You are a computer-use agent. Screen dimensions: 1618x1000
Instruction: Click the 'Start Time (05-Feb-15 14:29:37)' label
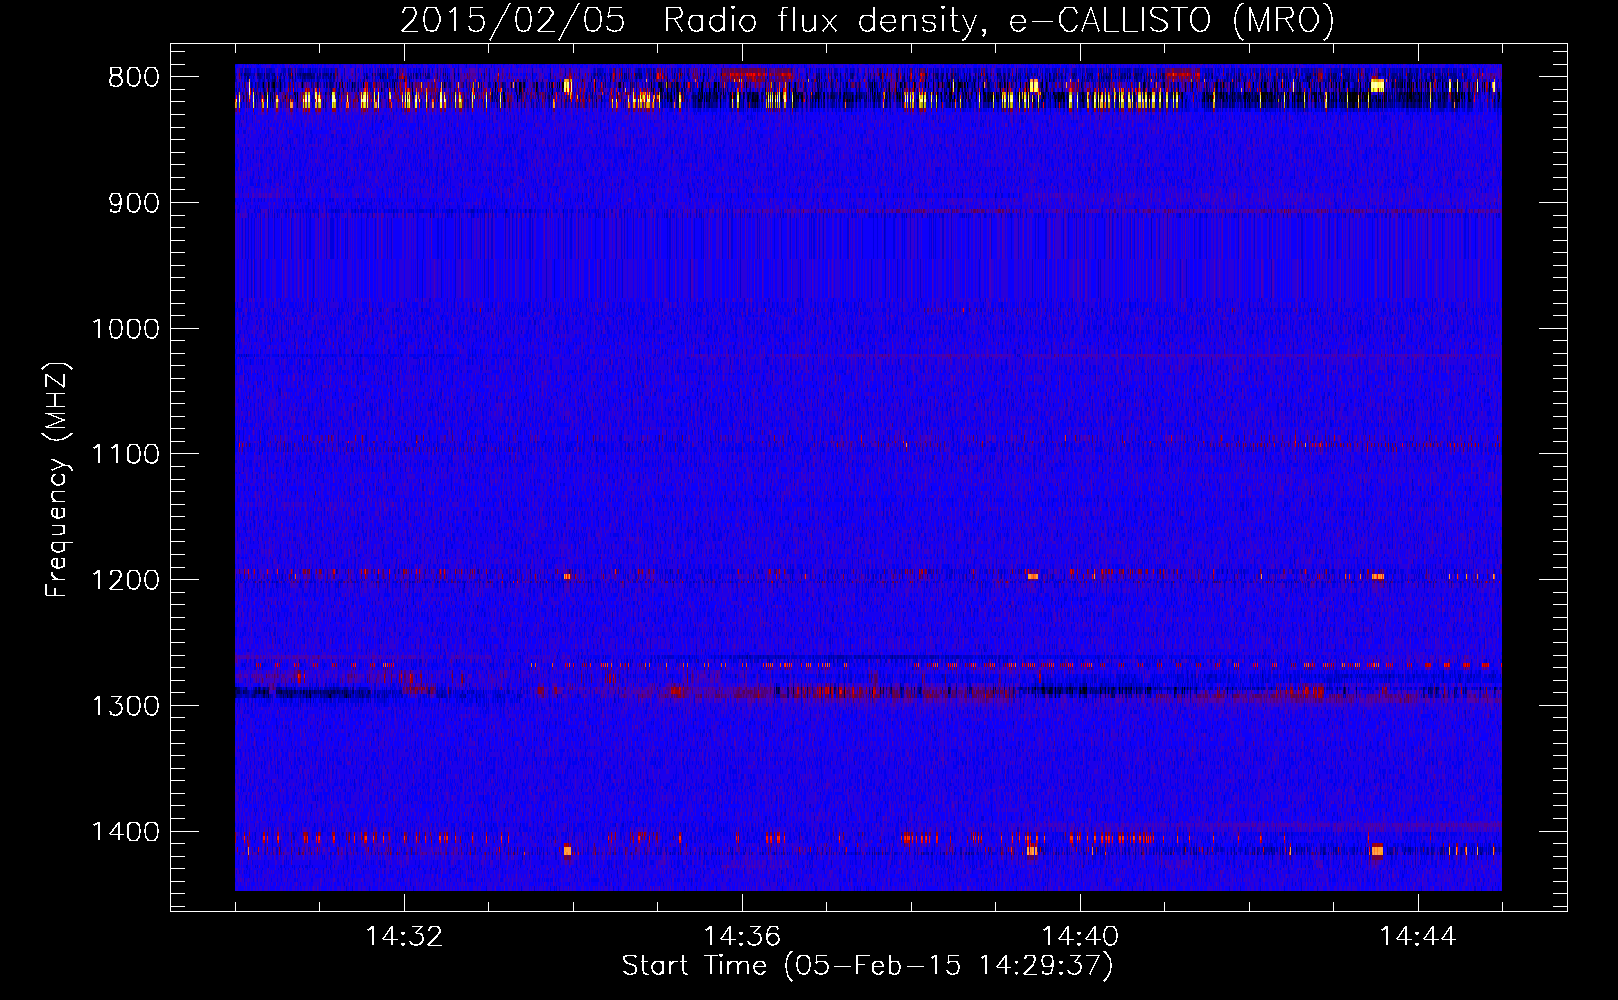(867, 966)
